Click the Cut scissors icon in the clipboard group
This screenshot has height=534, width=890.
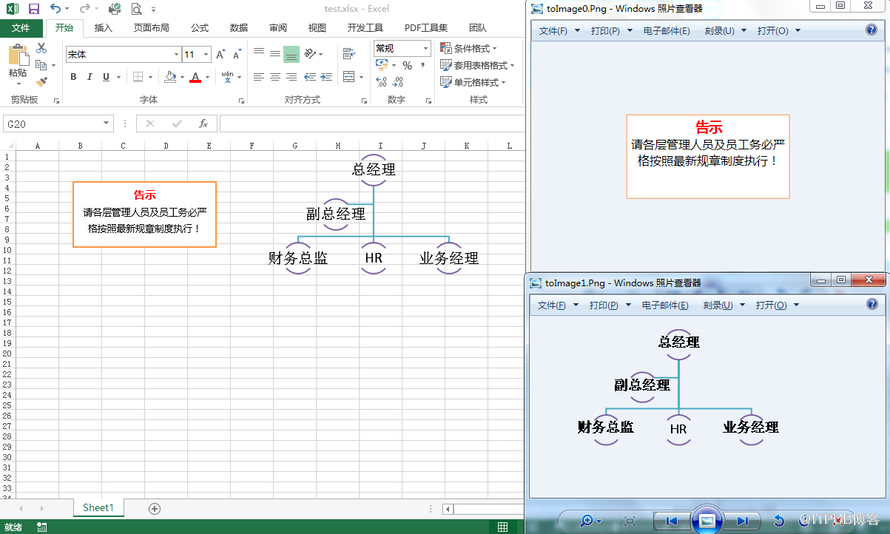pos(41,48)
